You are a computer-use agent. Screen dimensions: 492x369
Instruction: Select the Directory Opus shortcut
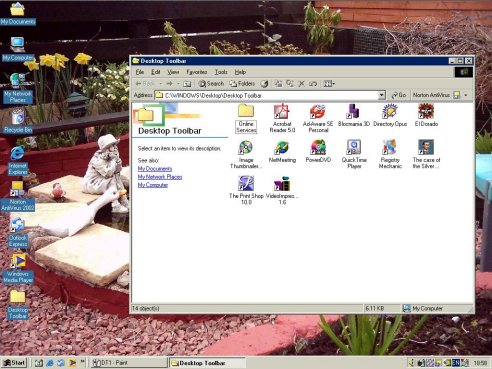[x=390, y=115]
